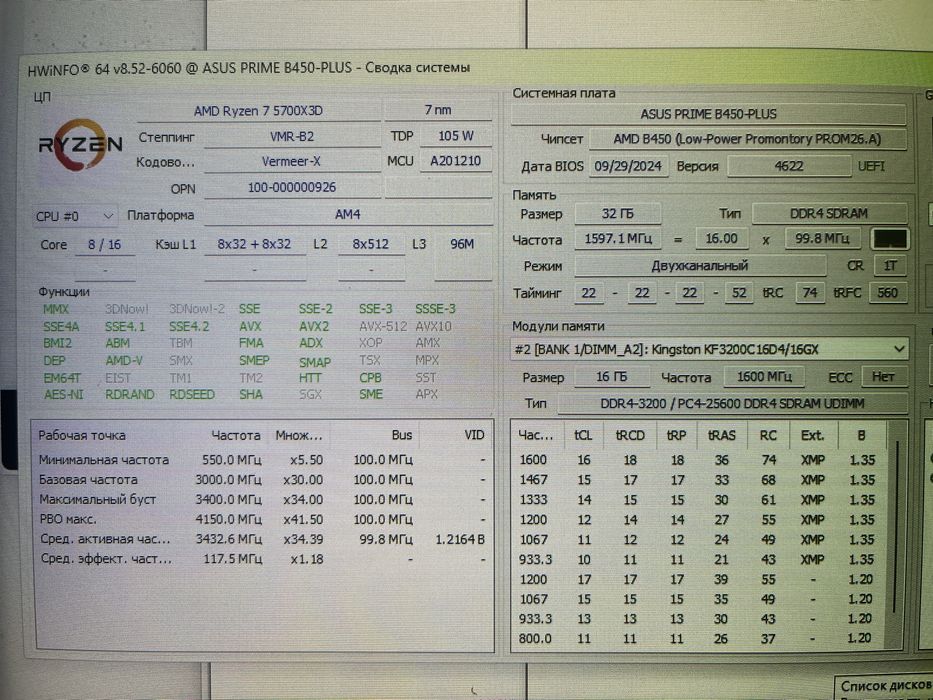Click the AVX2 feature flag
Image resolution: width=933 pixels, height=700 pixels.
tap(314, 326)
